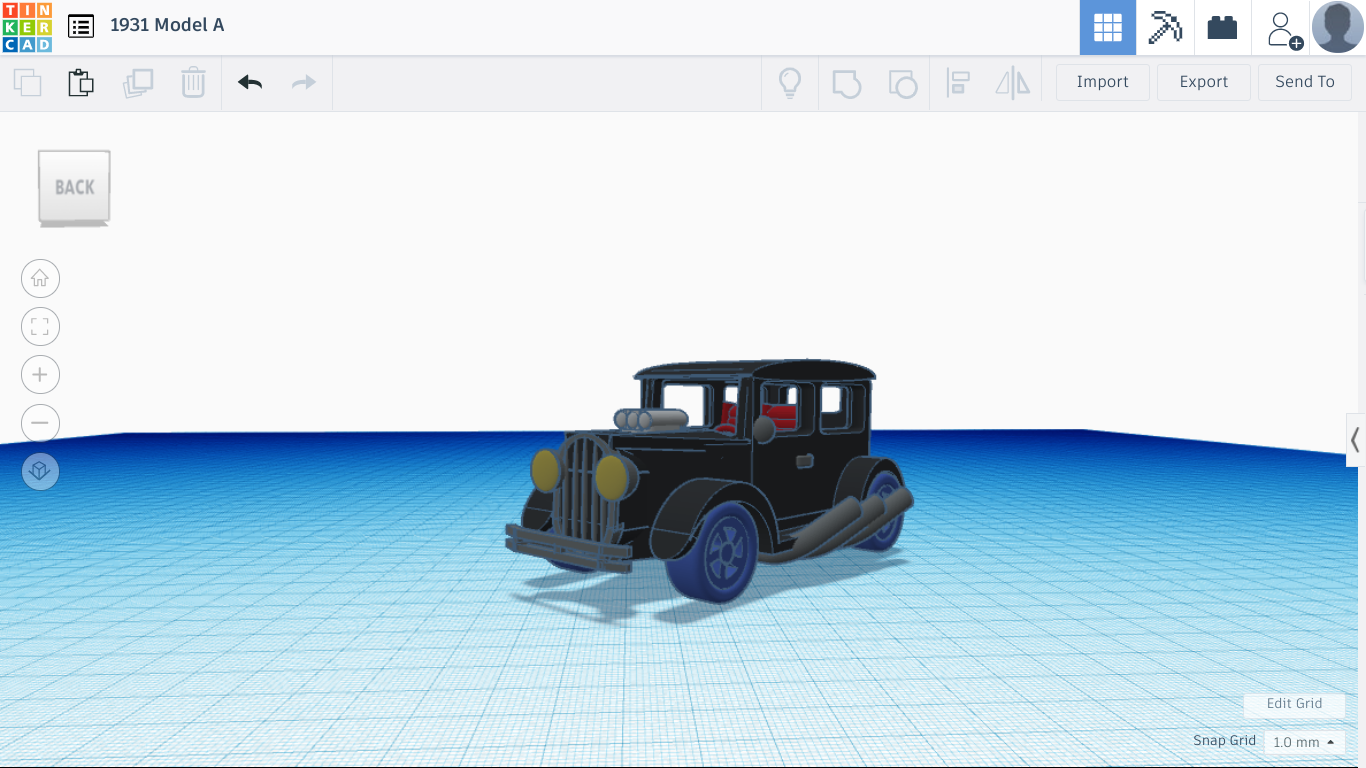This screenshot has width=1366, height=768.
Task: Click the Redo arrow icon
Action: (x=303, y=82)
